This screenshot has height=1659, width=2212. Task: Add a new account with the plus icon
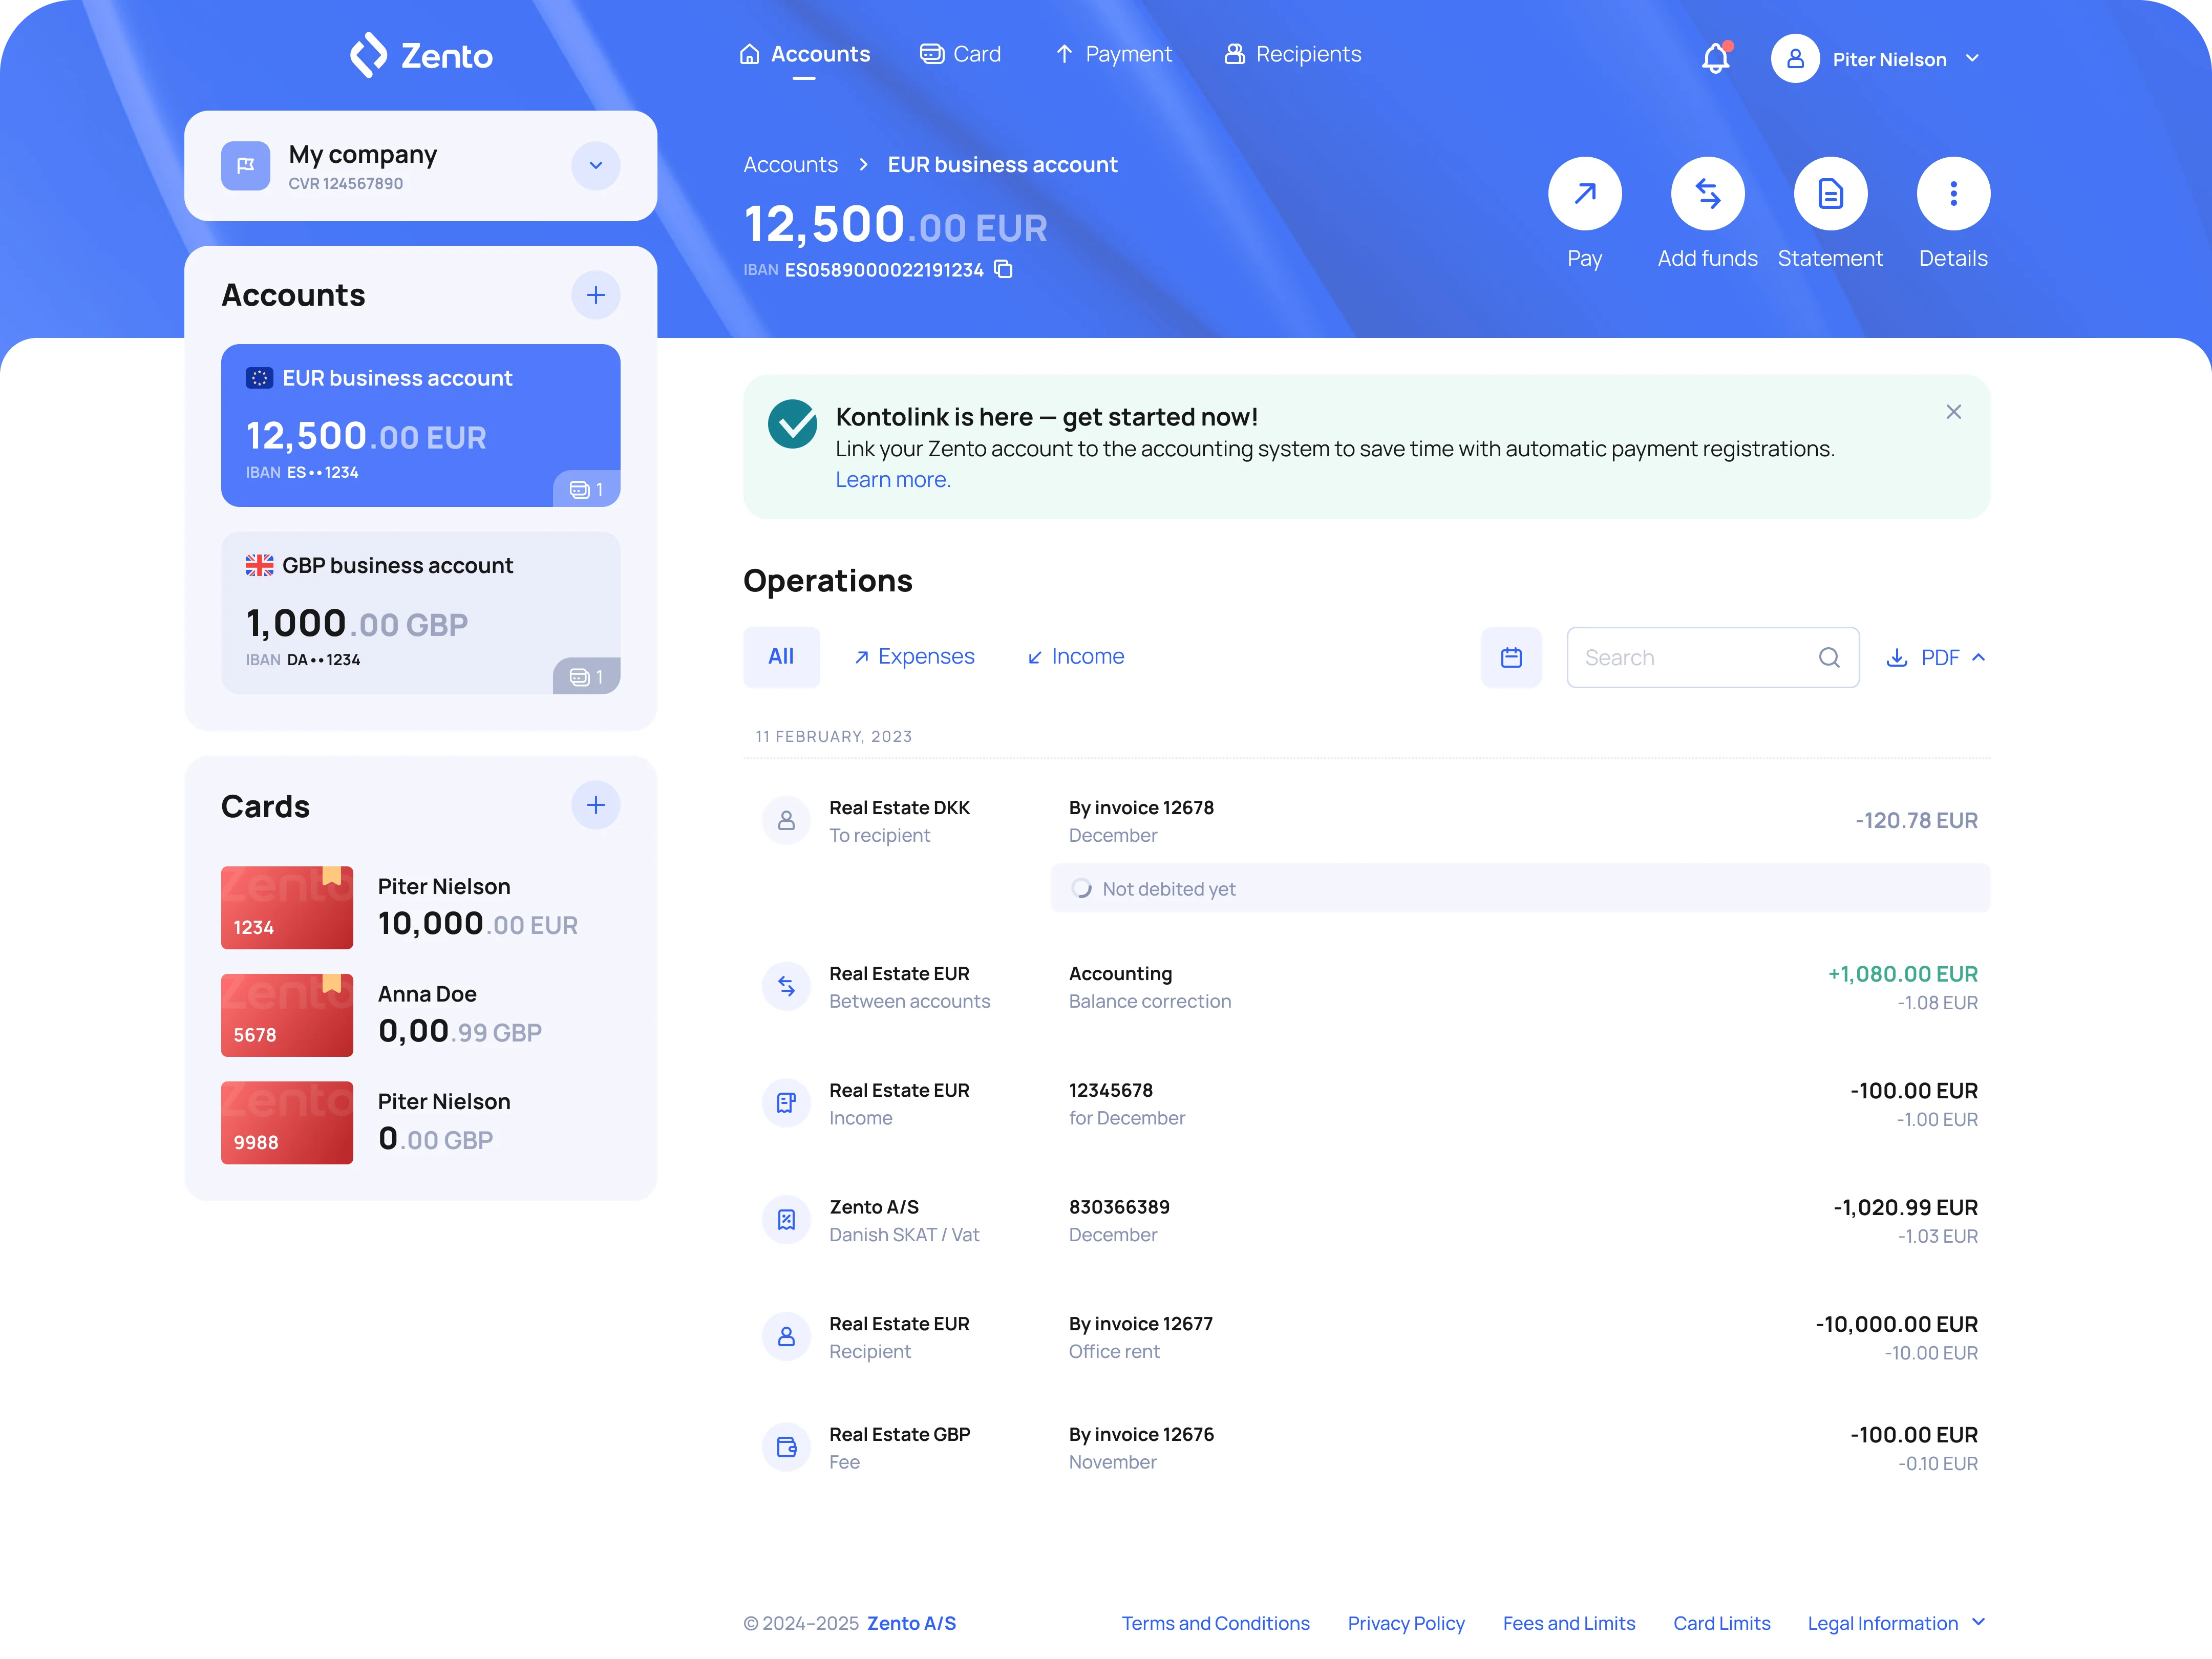(595, 295)
